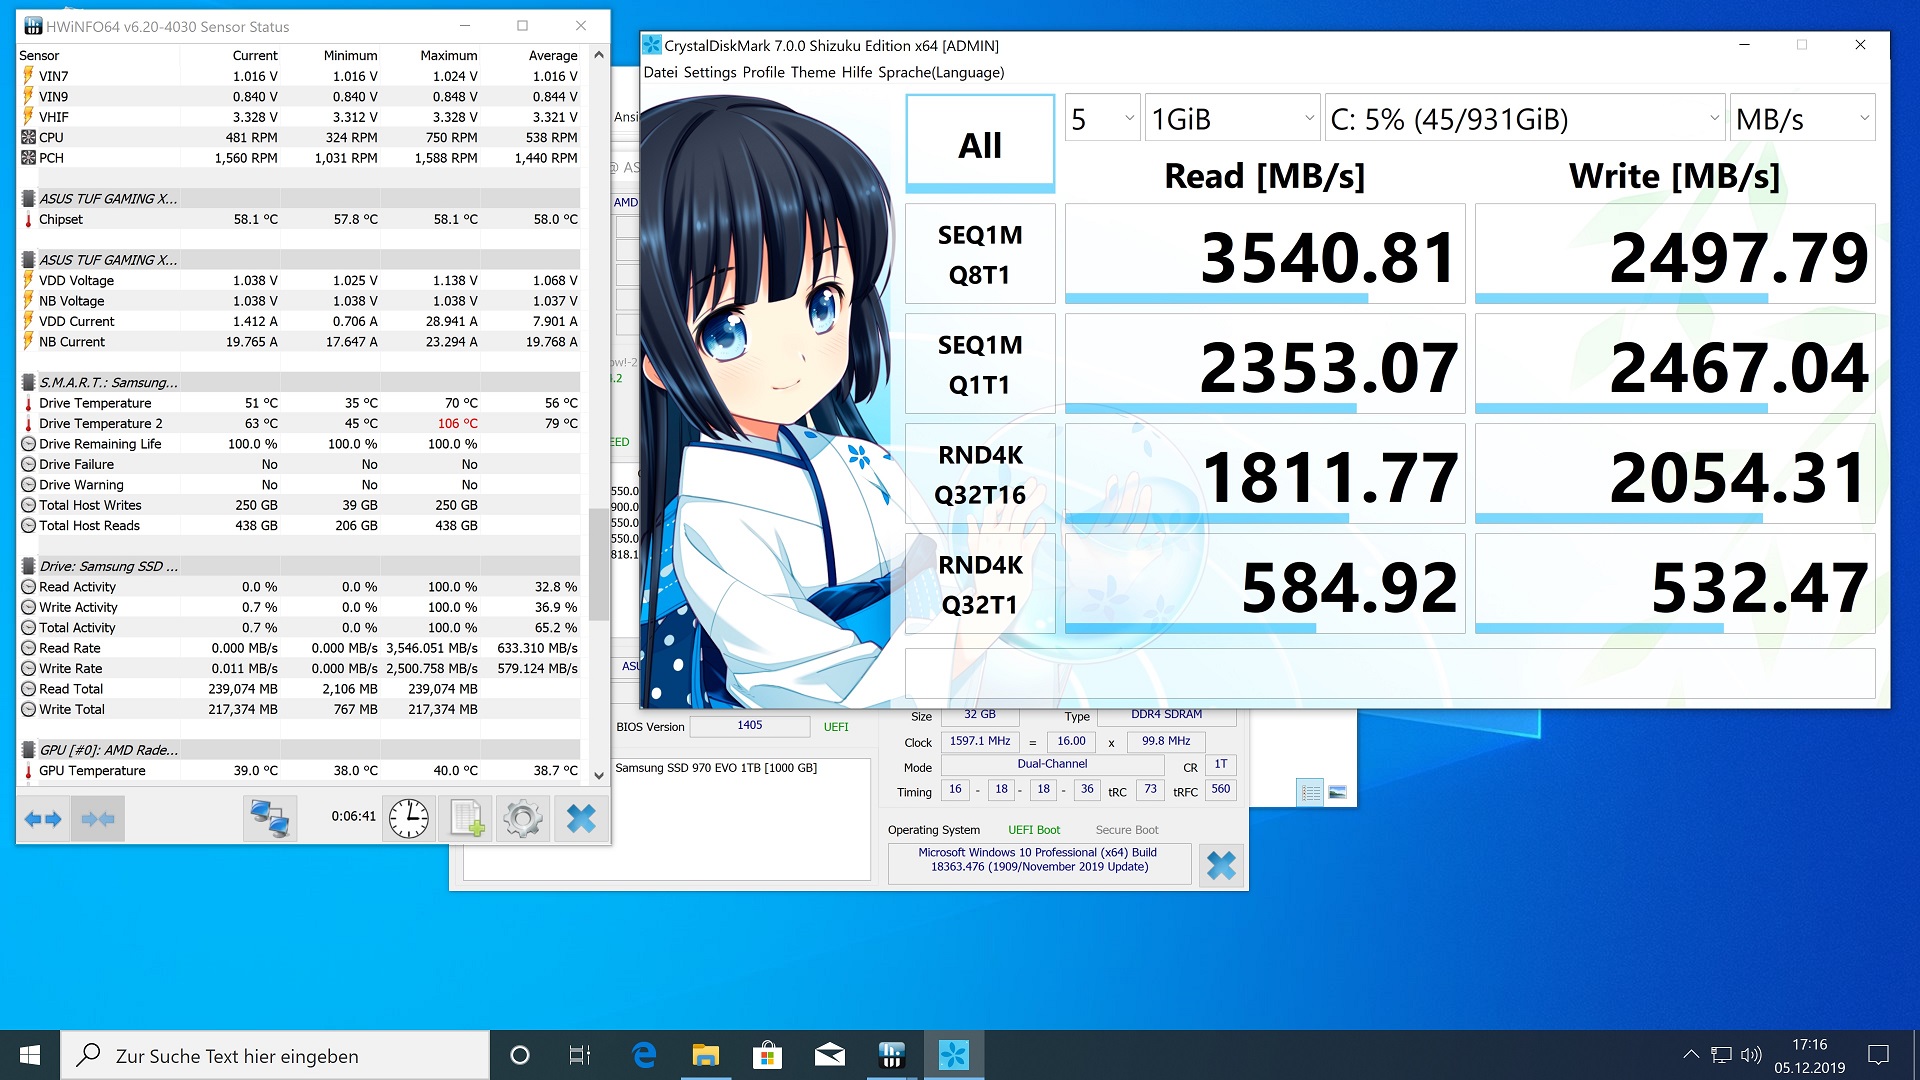Start logging with the spreadsheet plus icon
Viewport: 1920px width, 1080px height.
[466, 819]
